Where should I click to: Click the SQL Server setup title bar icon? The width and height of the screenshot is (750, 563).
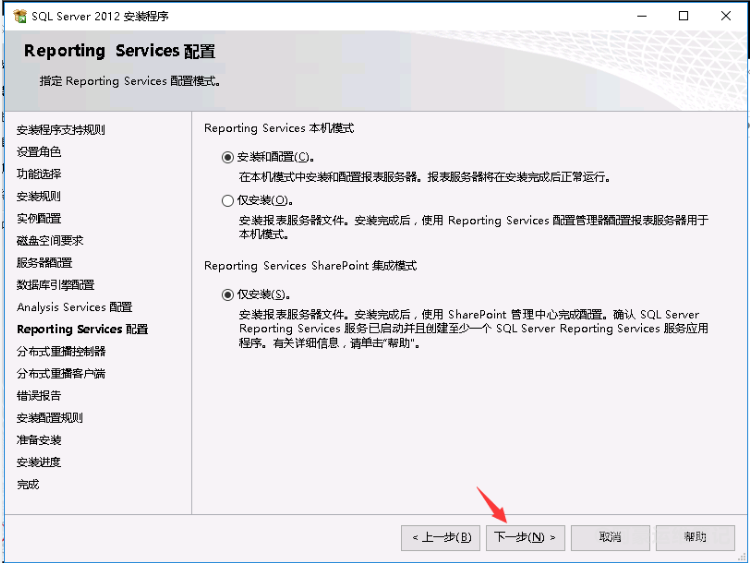19,16
